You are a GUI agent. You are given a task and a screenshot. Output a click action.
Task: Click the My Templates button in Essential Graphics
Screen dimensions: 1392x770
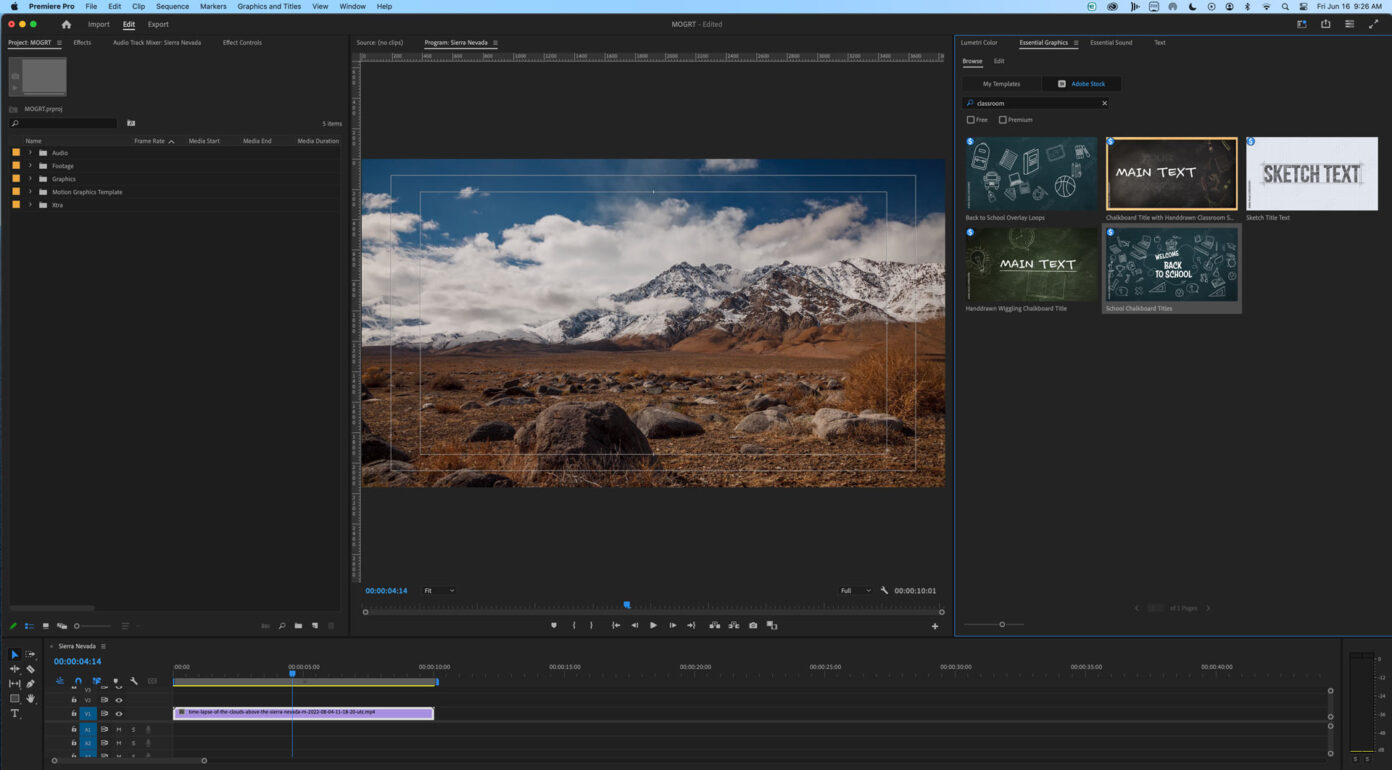1001,84
